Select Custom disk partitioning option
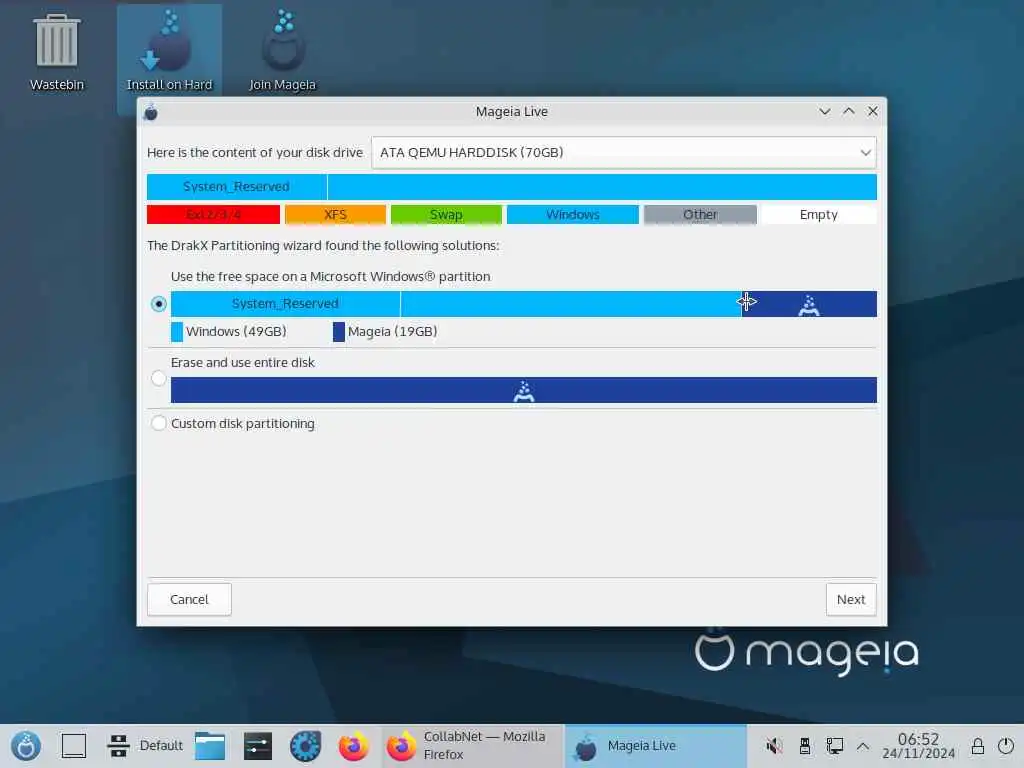This screenshot has width=1024, height=768. point(159,423)
